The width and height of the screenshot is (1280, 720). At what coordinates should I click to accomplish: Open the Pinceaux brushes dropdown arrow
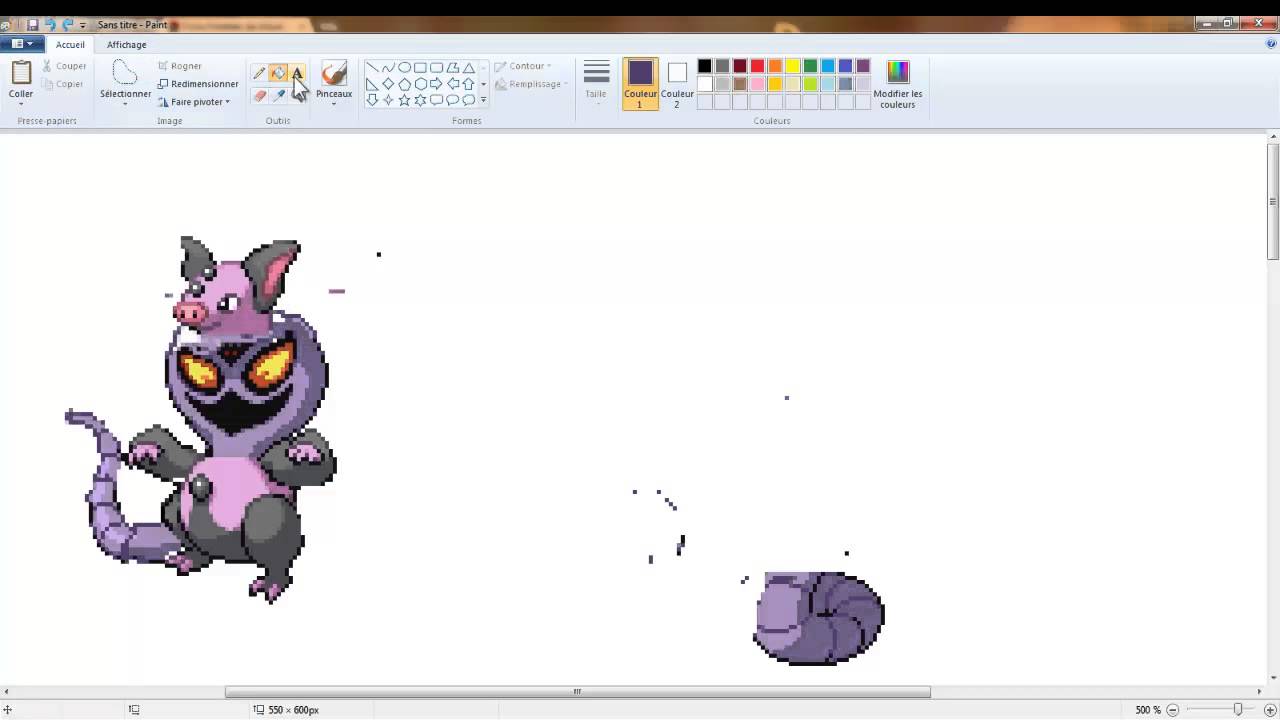(x=334, y=104)
